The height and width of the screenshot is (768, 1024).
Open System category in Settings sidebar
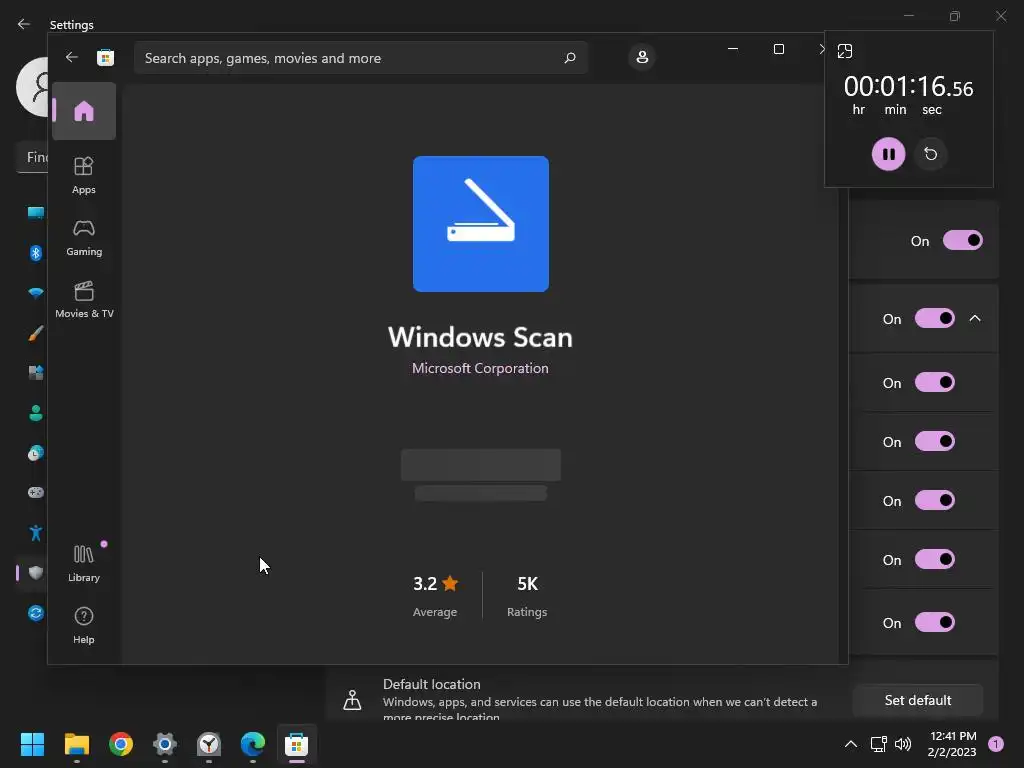35,213
